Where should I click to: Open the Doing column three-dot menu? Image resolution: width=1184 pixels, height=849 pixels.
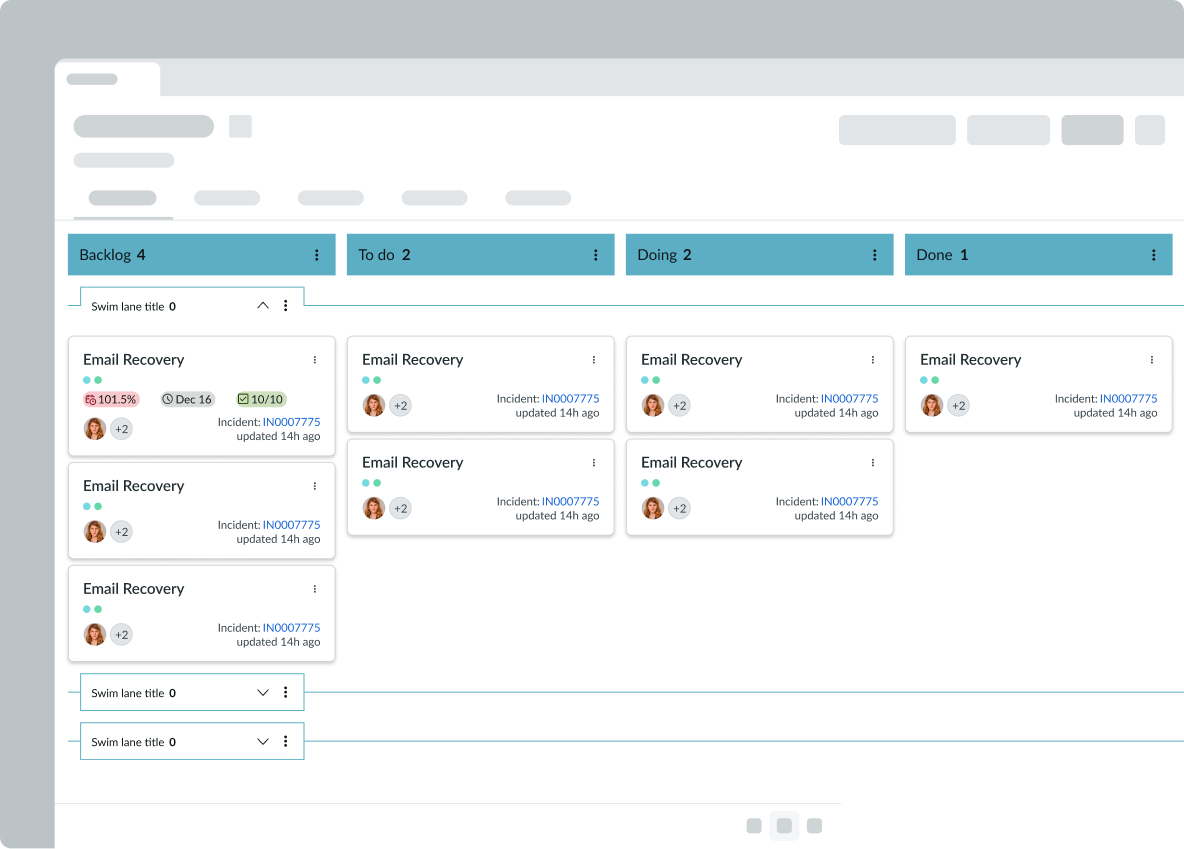(875, 255)
